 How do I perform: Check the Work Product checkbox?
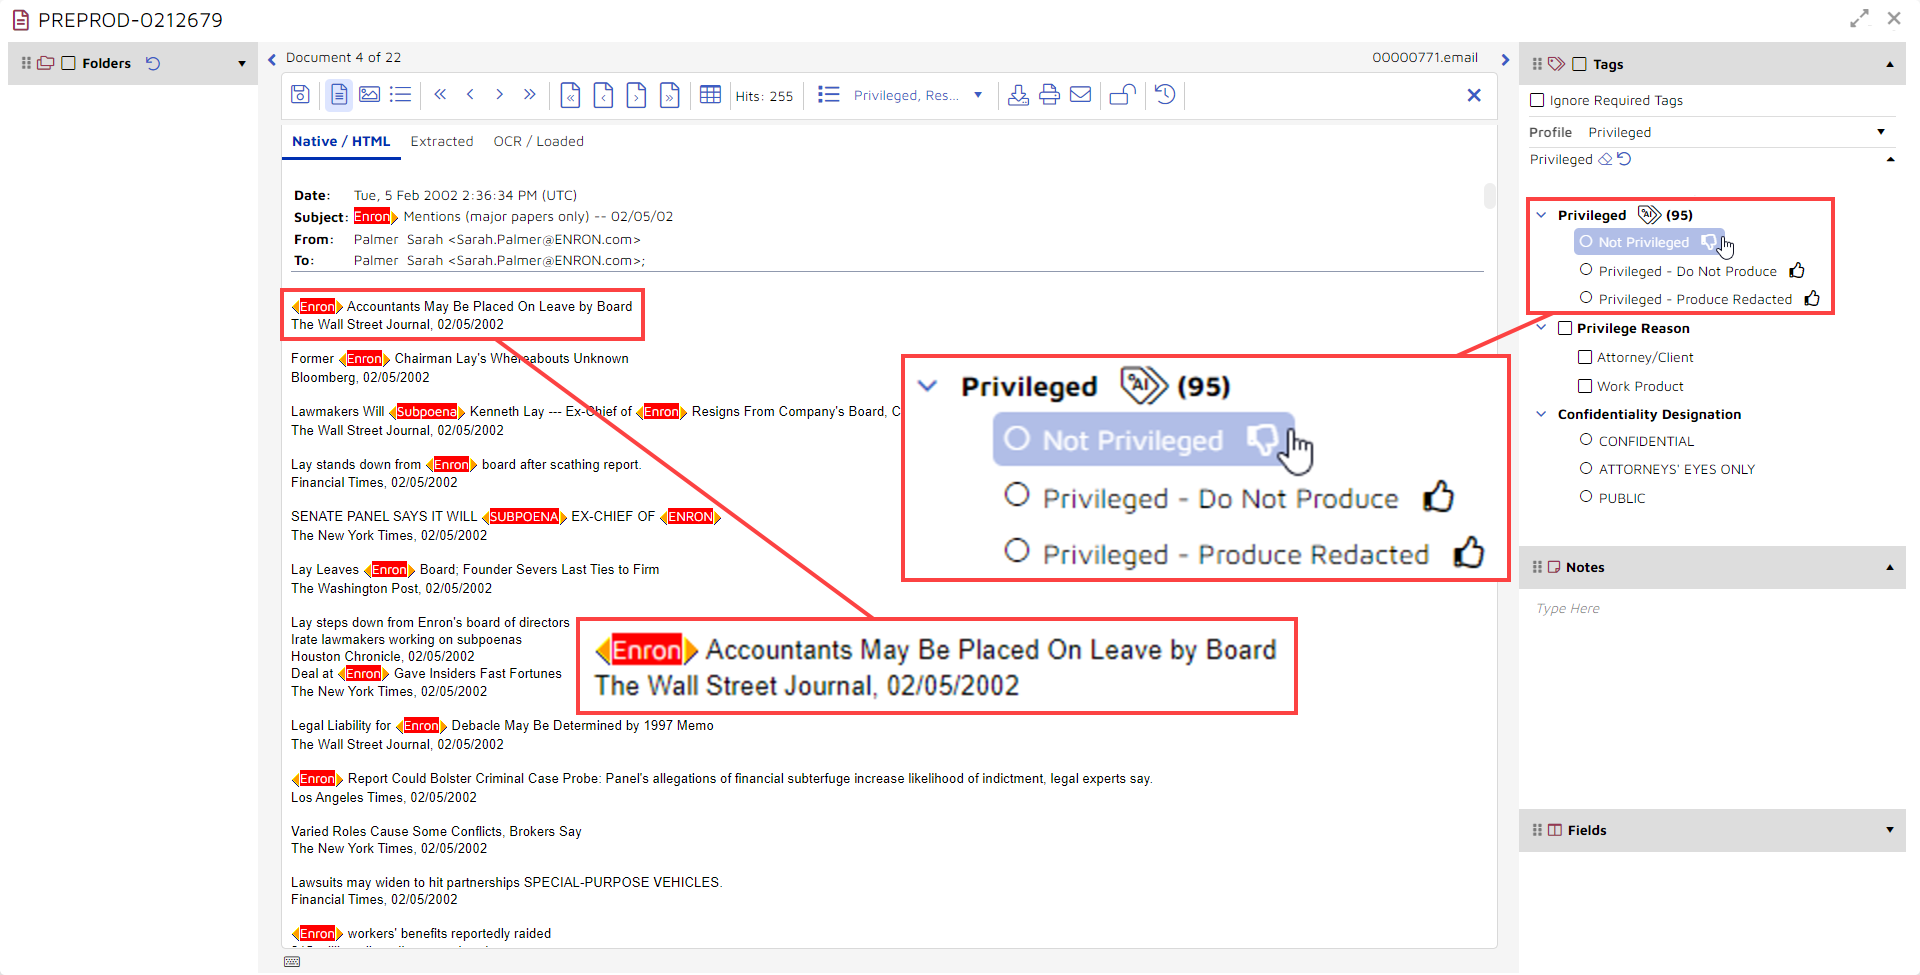[1585, 386]
